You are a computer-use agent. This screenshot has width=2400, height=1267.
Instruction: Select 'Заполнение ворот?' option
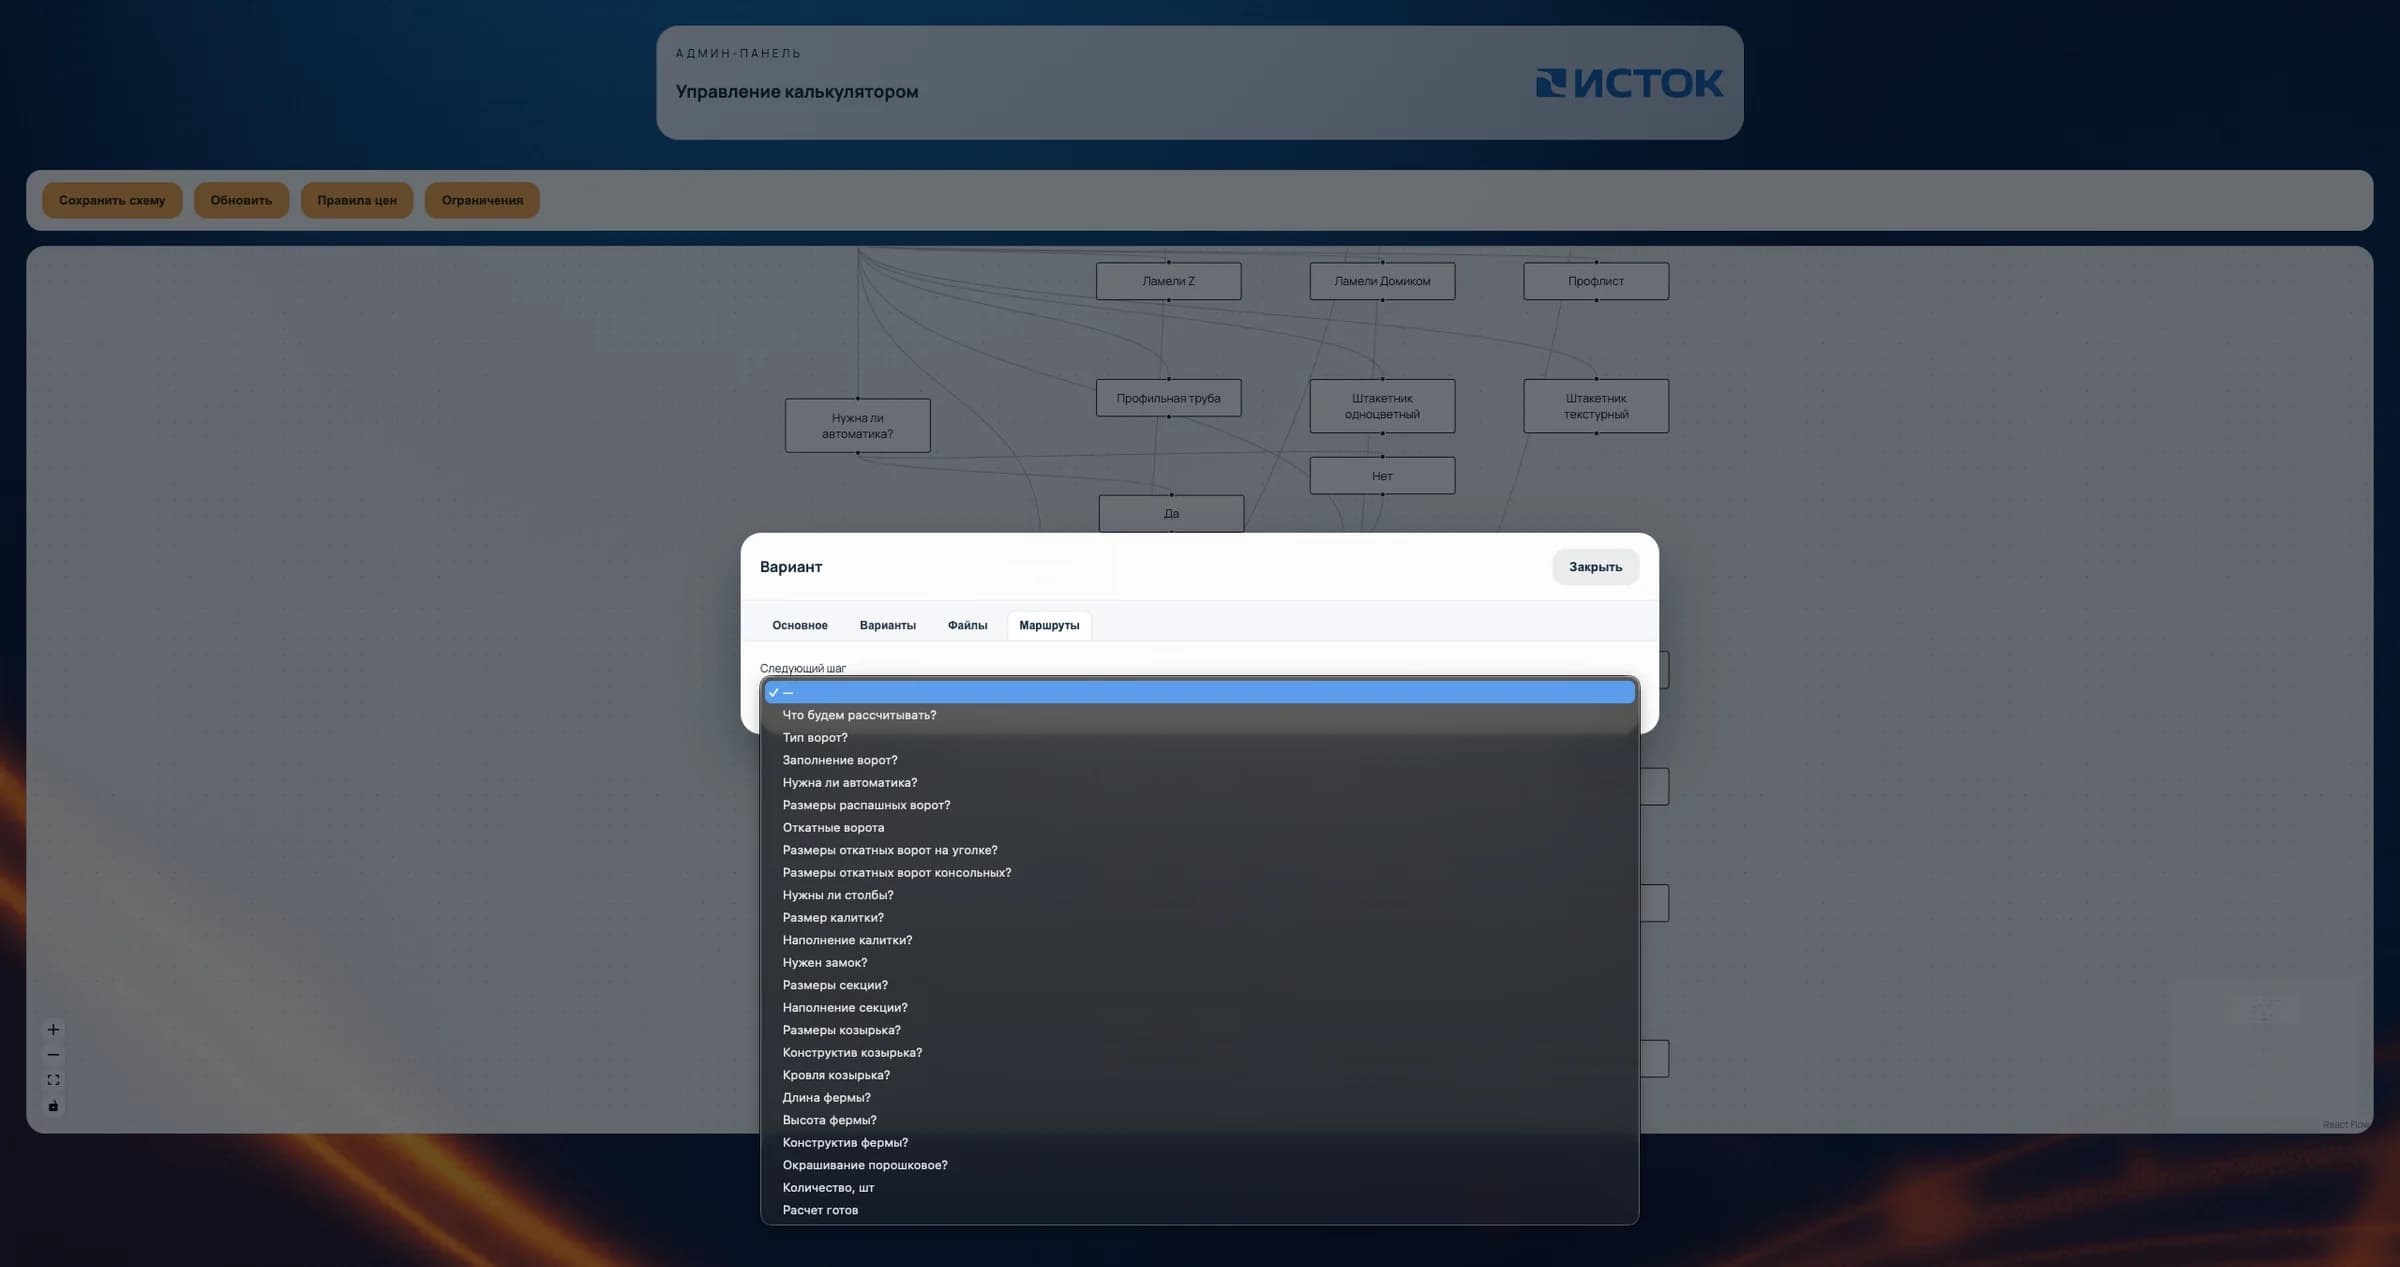click(x=1200, y=760)
